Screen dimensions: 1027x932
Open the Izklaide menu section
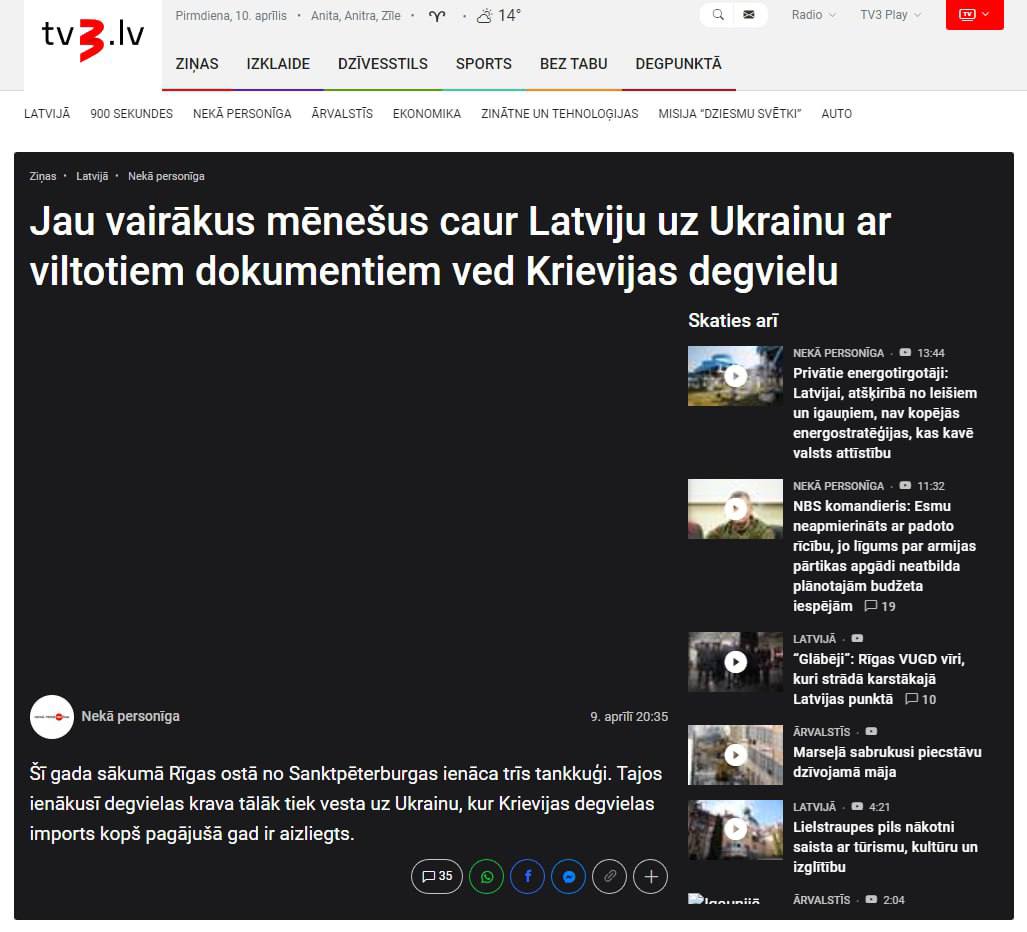[x=278, y=64]
